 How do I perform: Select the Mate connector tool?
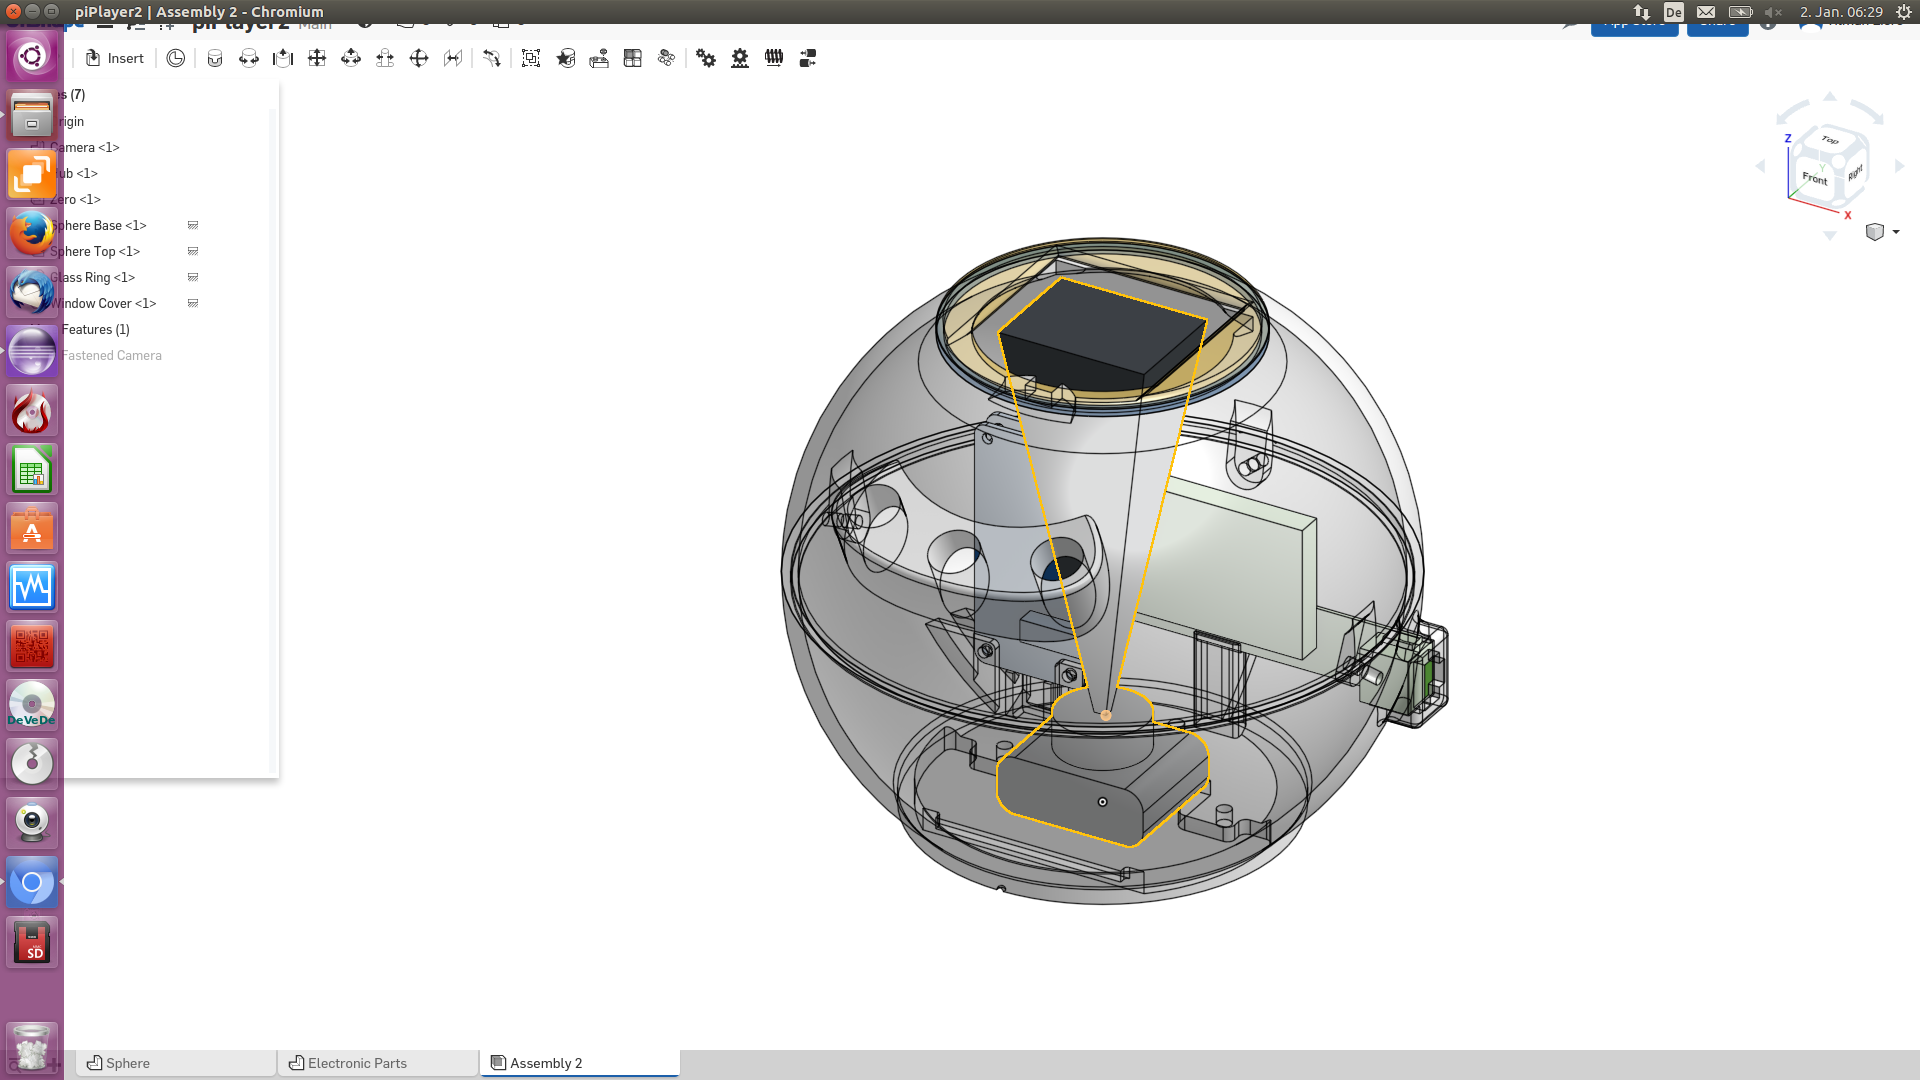point(599,58)
